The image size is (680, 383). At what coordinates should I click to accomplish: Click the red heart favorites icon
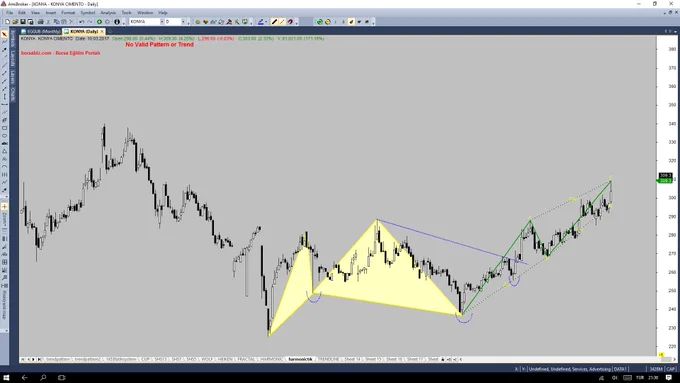click(206, 22)
